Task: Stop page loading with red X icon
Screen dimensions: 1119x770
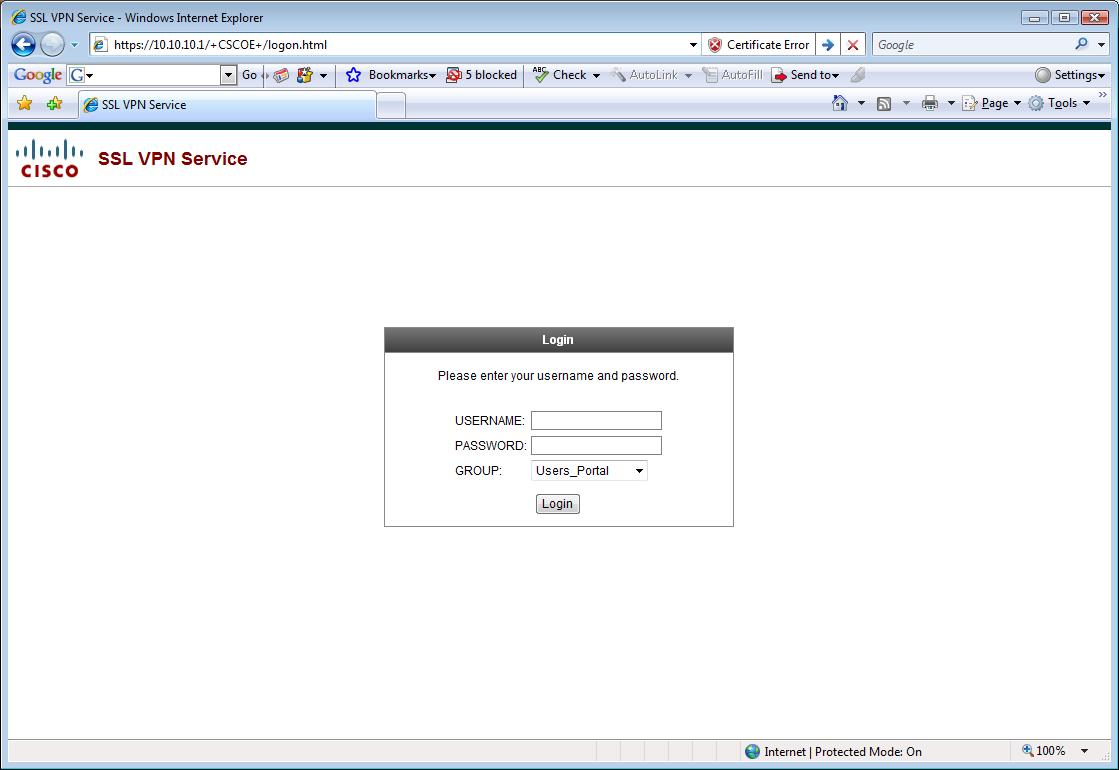Action: pos(853,44)
